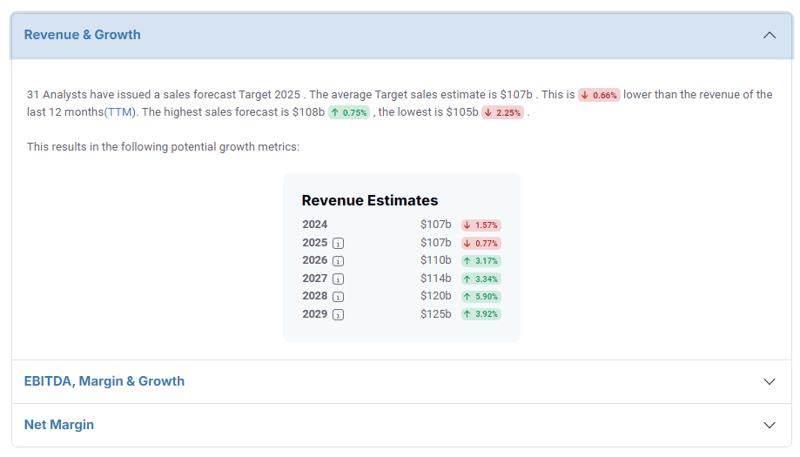This screenshot has width=800, height=457.
Task: Click the Revenue & Growth section title
Action: coord(82,35)
